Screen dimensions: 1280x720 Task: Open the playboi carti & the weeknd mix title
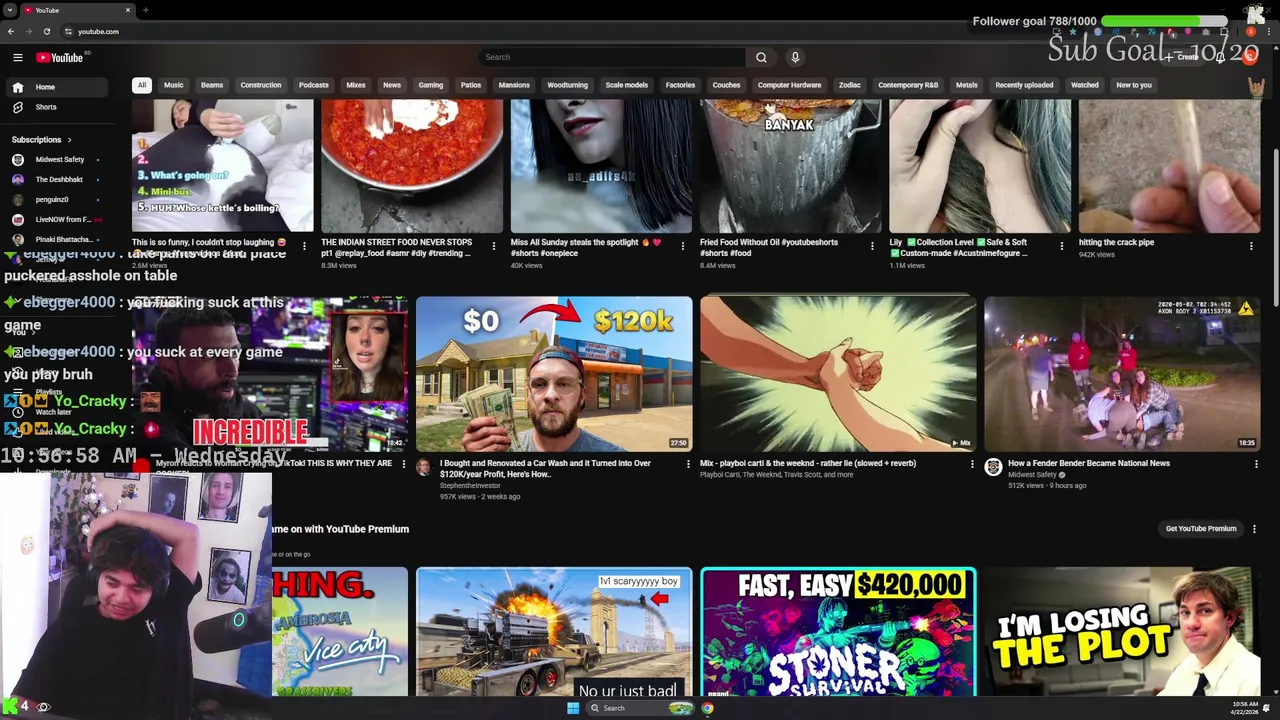tap(808, 463)
